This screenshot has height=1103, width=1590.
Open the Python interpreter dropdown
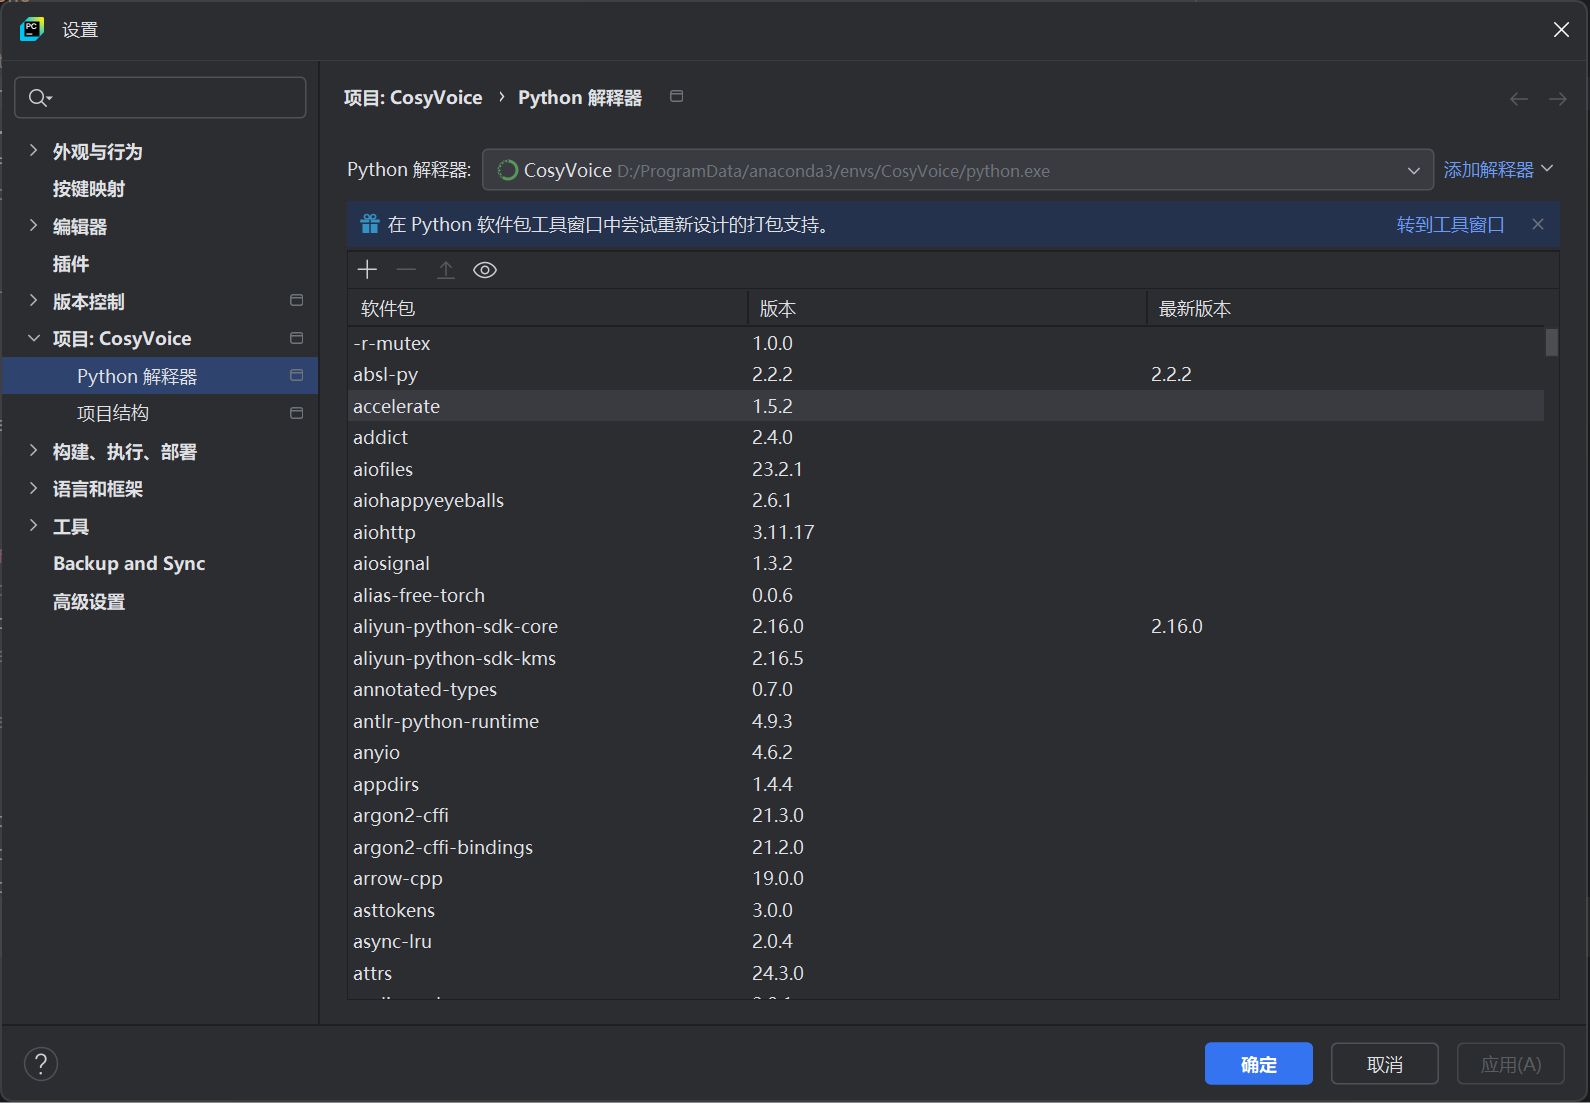958,170
